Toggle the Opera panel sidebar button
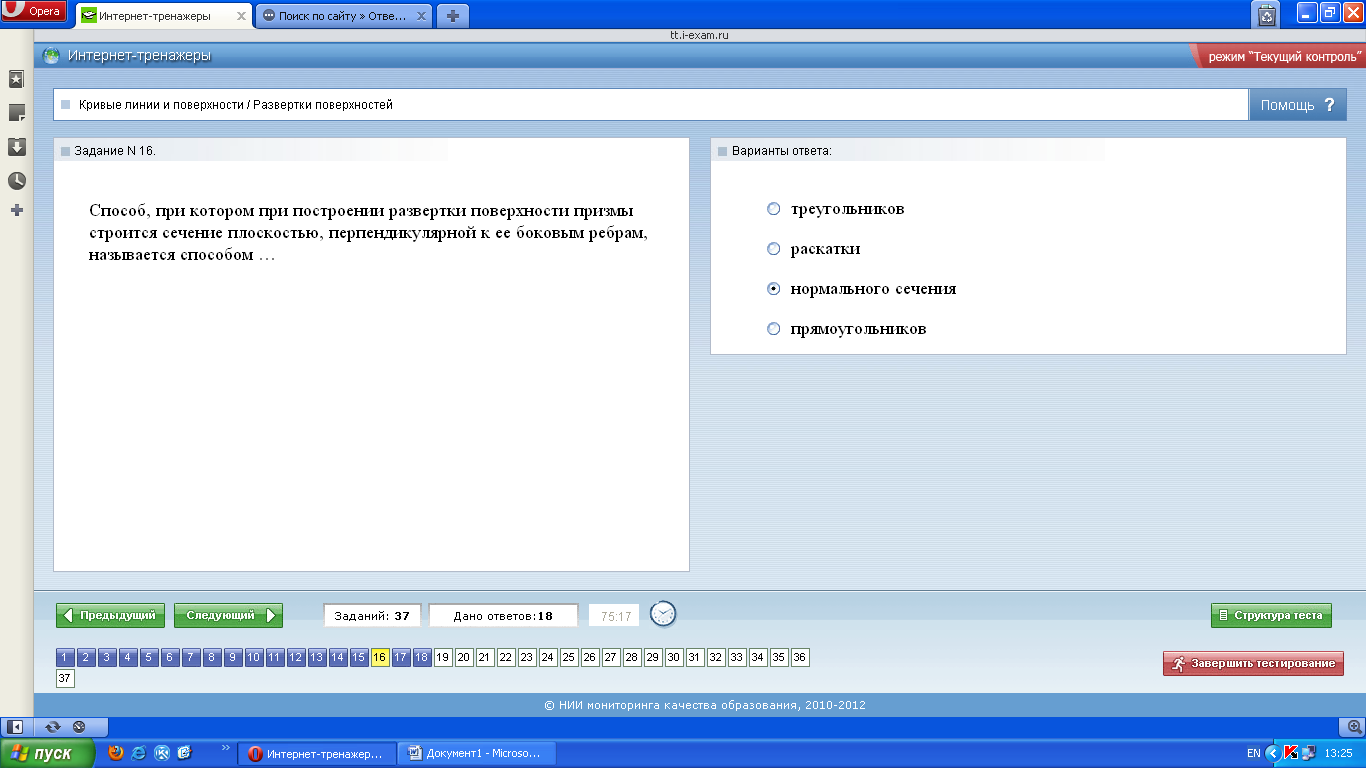This screenshot has height=768, width=1366. point(16,727)
